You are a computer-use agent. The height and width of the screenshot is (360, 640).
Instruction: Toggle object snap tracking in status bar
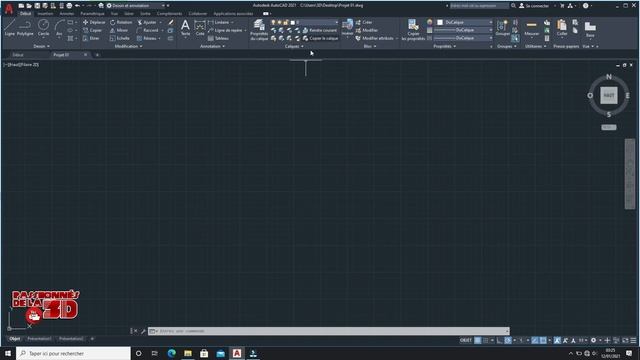[535, 340]
